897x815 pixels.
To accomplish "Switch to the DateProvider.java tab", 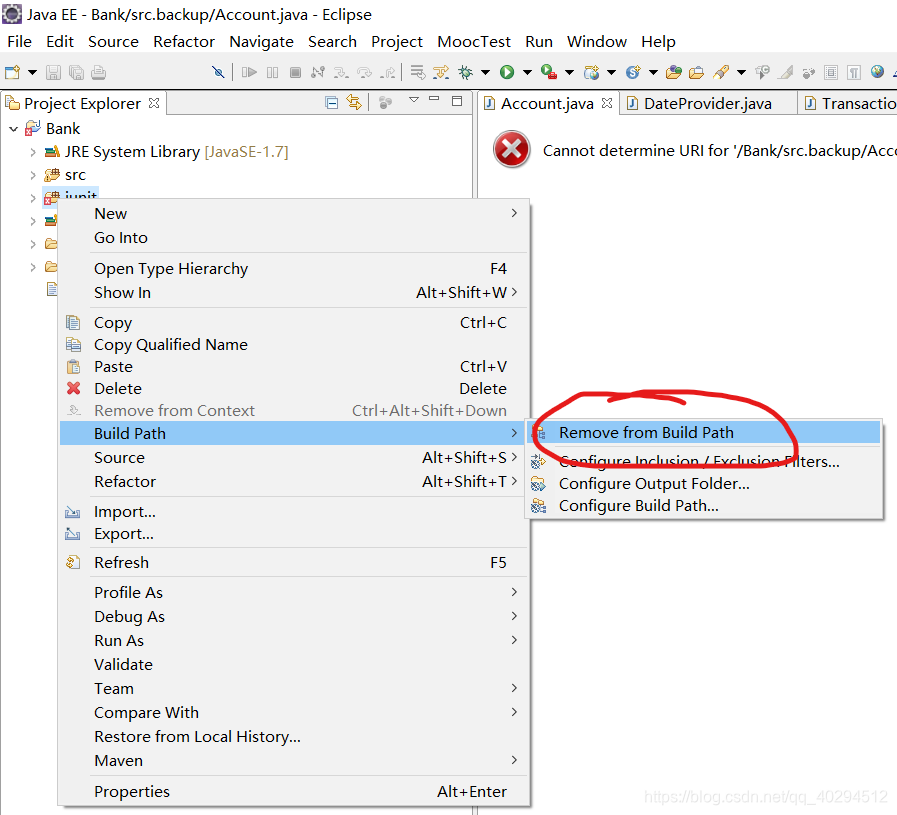I will click(x=708, y=104).
